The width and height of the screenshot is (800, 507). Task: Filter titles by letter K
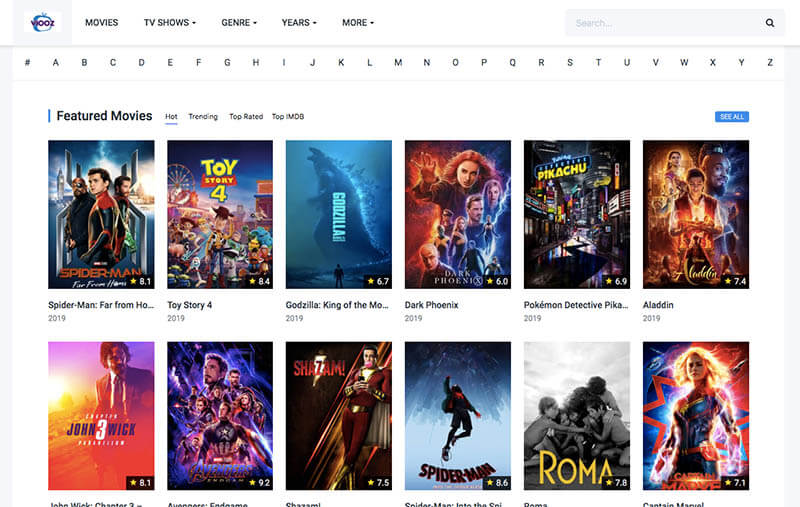(341, 62)
